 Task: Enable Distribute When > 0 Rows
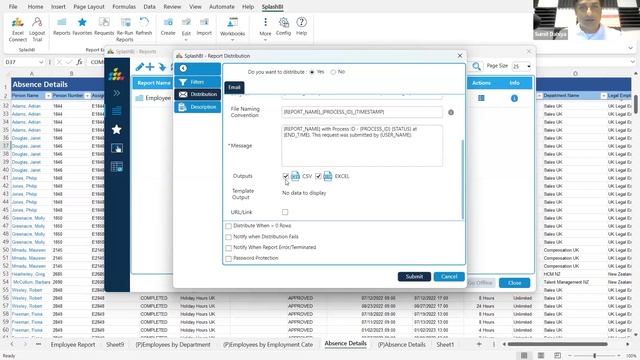(x=229, y=226)
